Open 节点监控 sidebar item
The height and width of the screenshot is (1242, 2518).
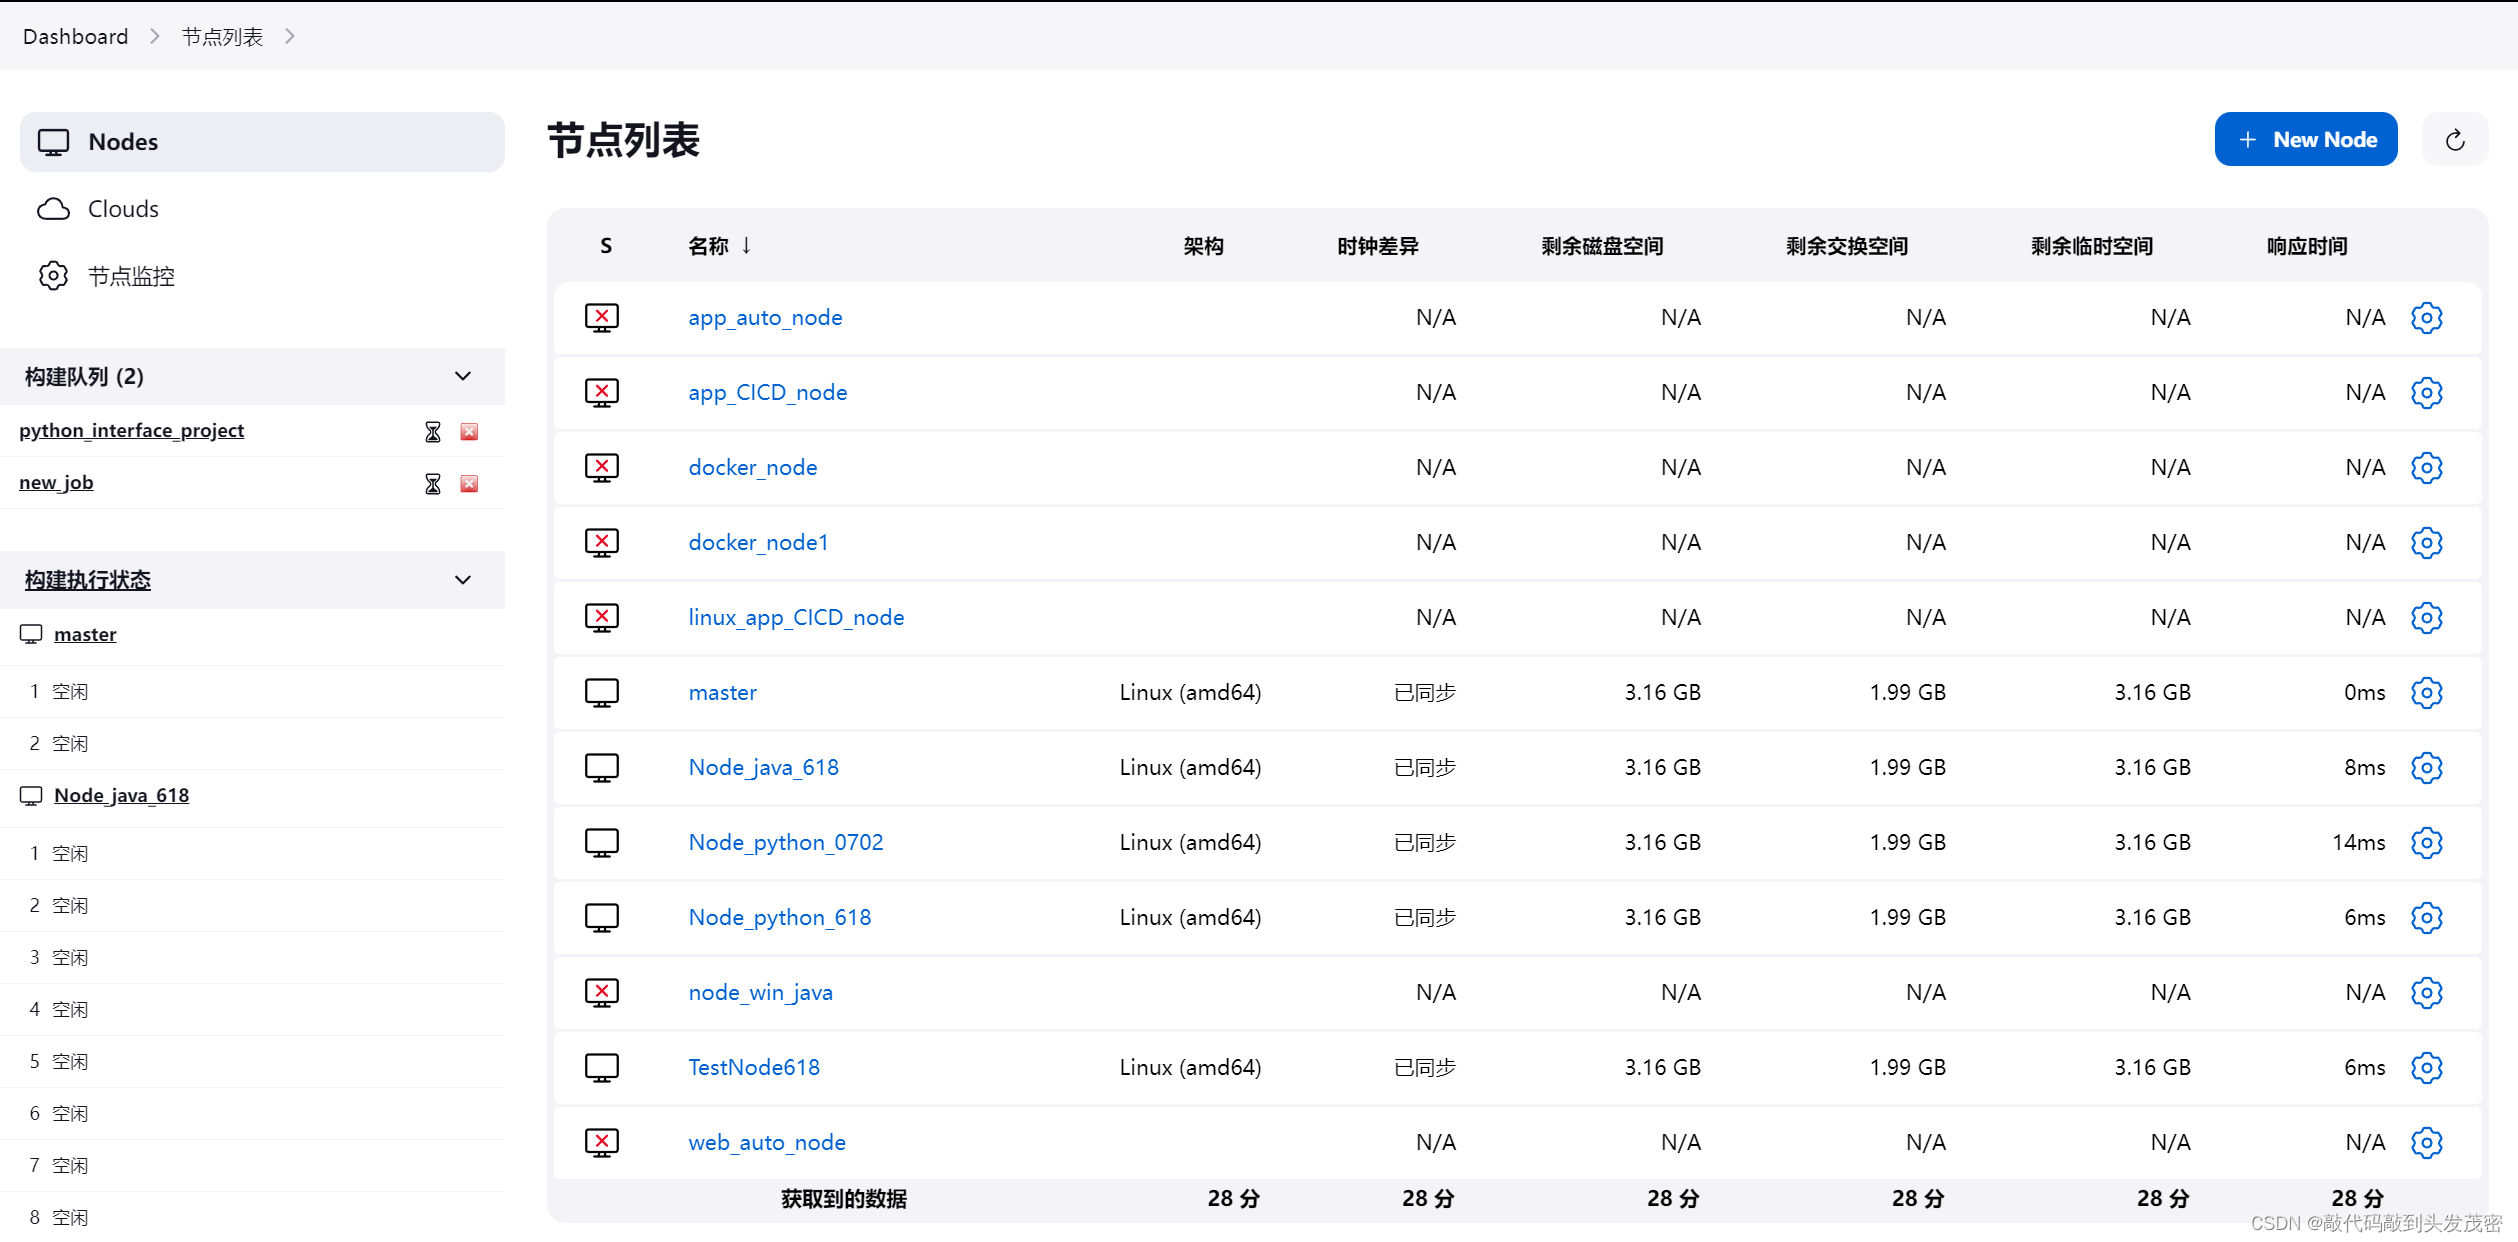[130, 276]
